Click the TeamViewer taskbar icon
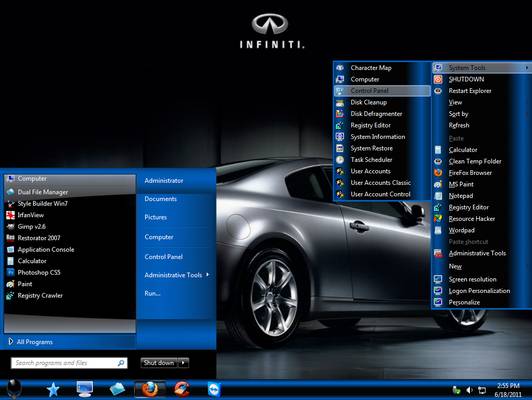This screenshot has height=400, width=532. point(214,389)
